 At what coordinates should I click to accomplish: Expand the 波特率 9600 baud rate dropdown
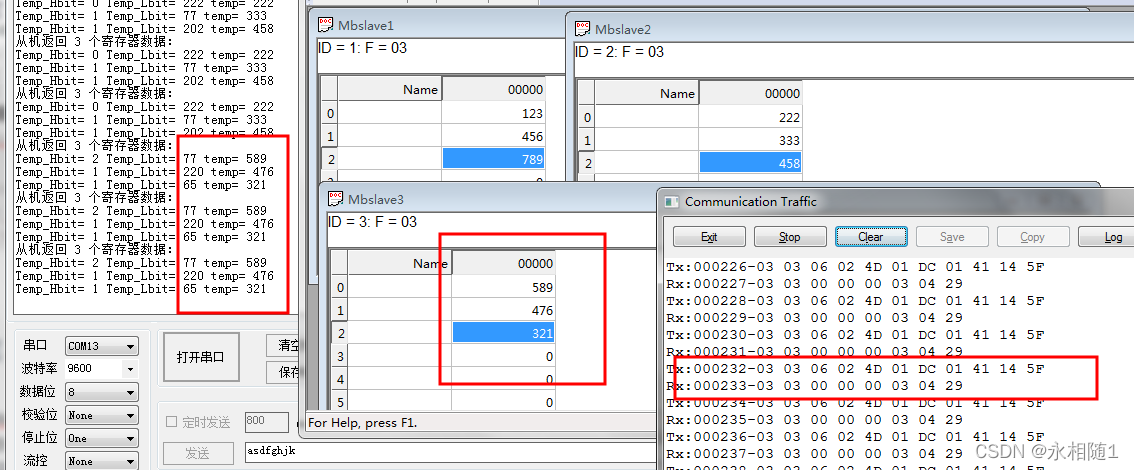[x=101, y=369]
